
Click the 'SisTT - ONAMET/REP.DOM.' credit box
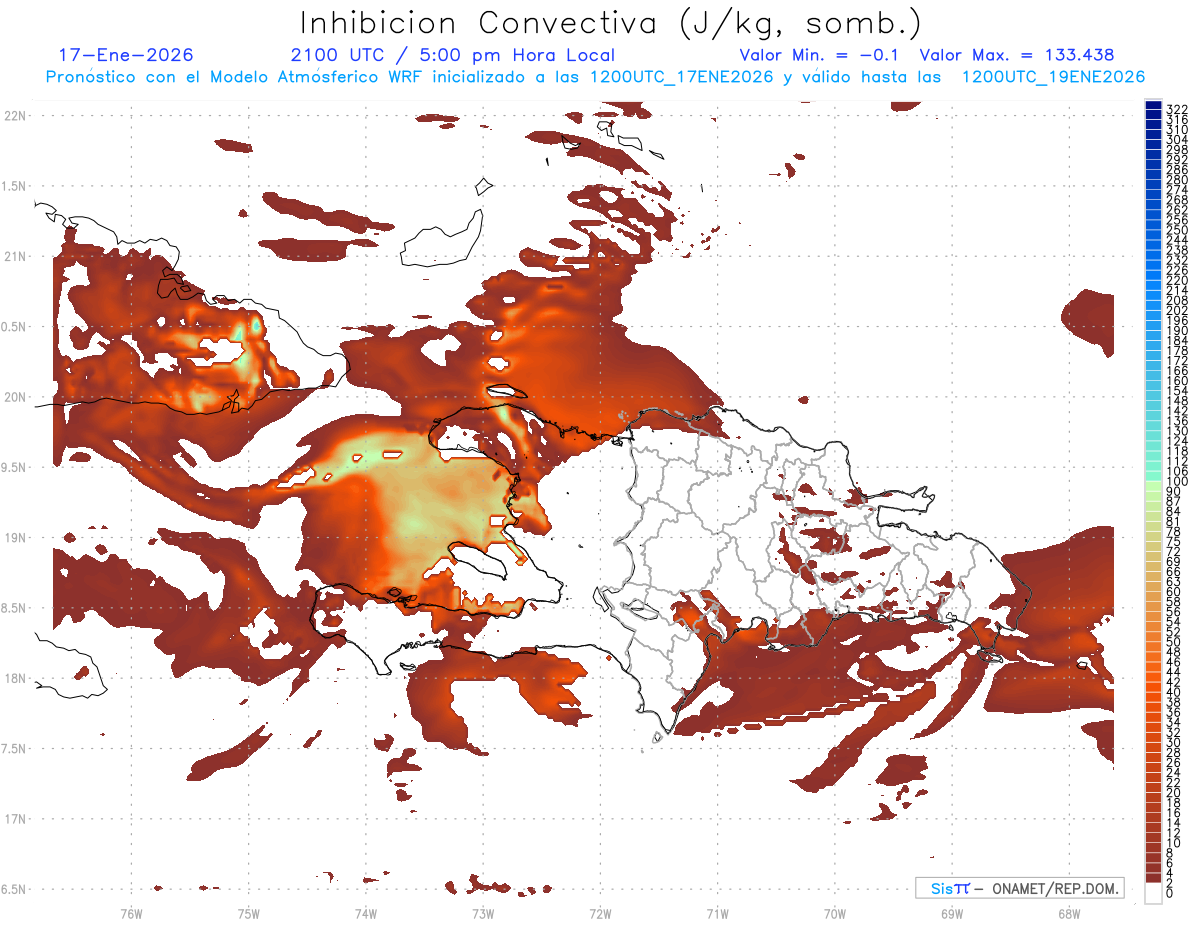click(x=1019, y=888)
